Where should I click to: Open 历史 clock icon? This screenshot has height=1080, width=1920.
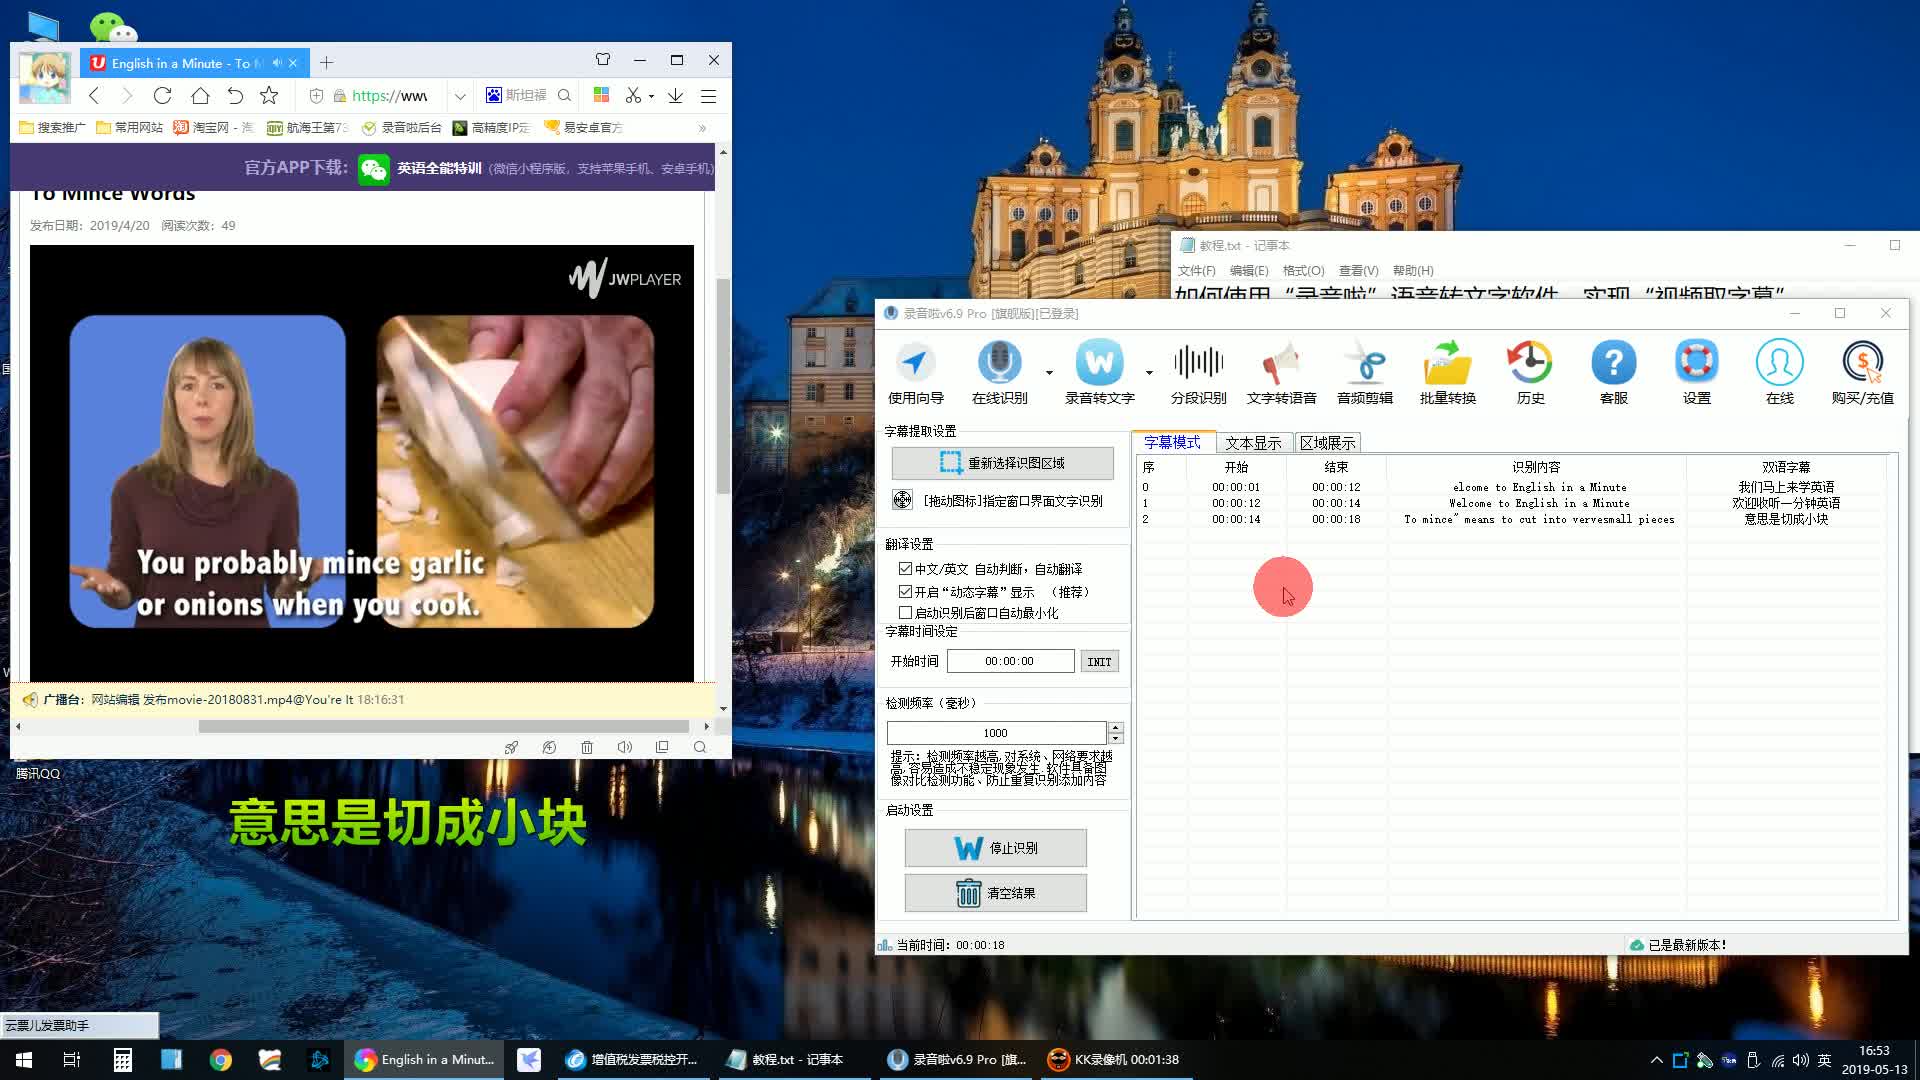tap(1530, 364)
